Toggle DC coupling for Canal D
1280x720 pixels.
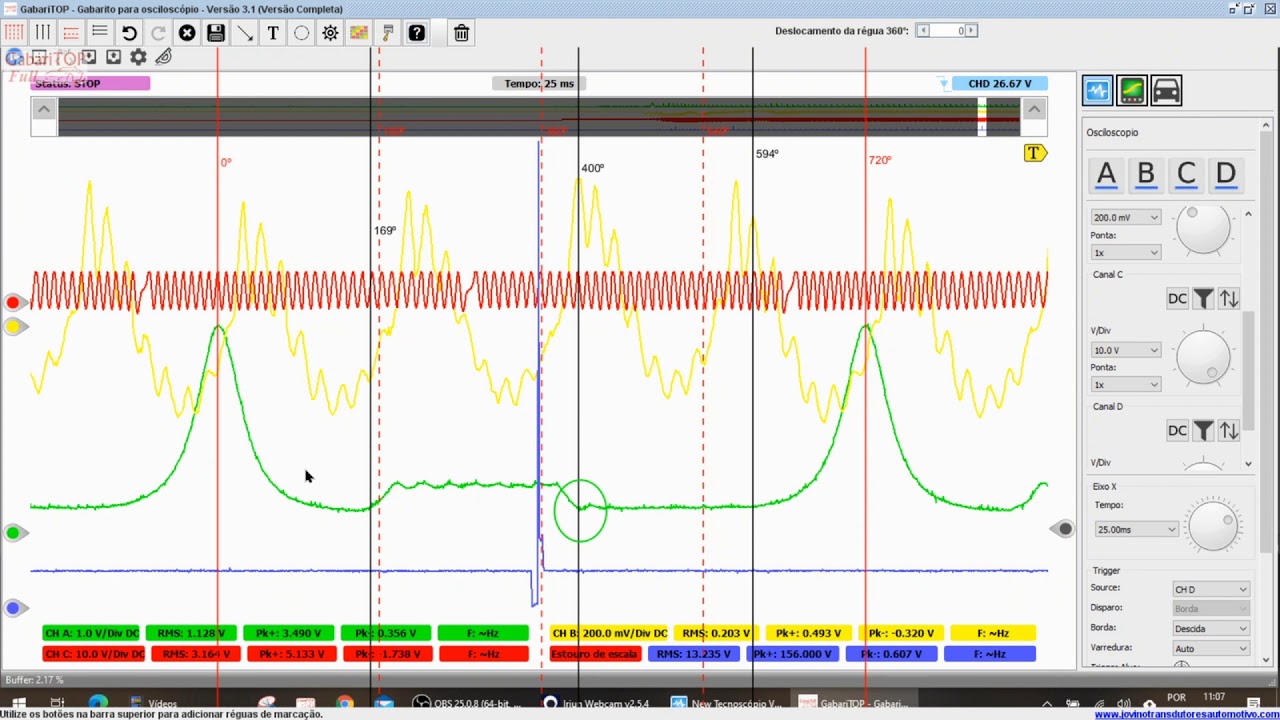click(1177, 431)
